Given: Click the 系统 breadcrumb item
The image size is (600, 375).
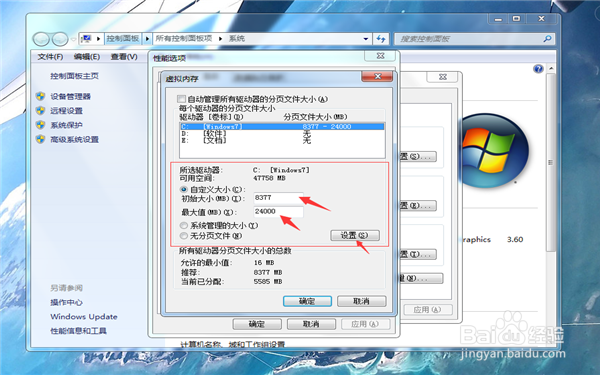Looking at the screenshot, I should pyautogui.click(x=237, y=38).
